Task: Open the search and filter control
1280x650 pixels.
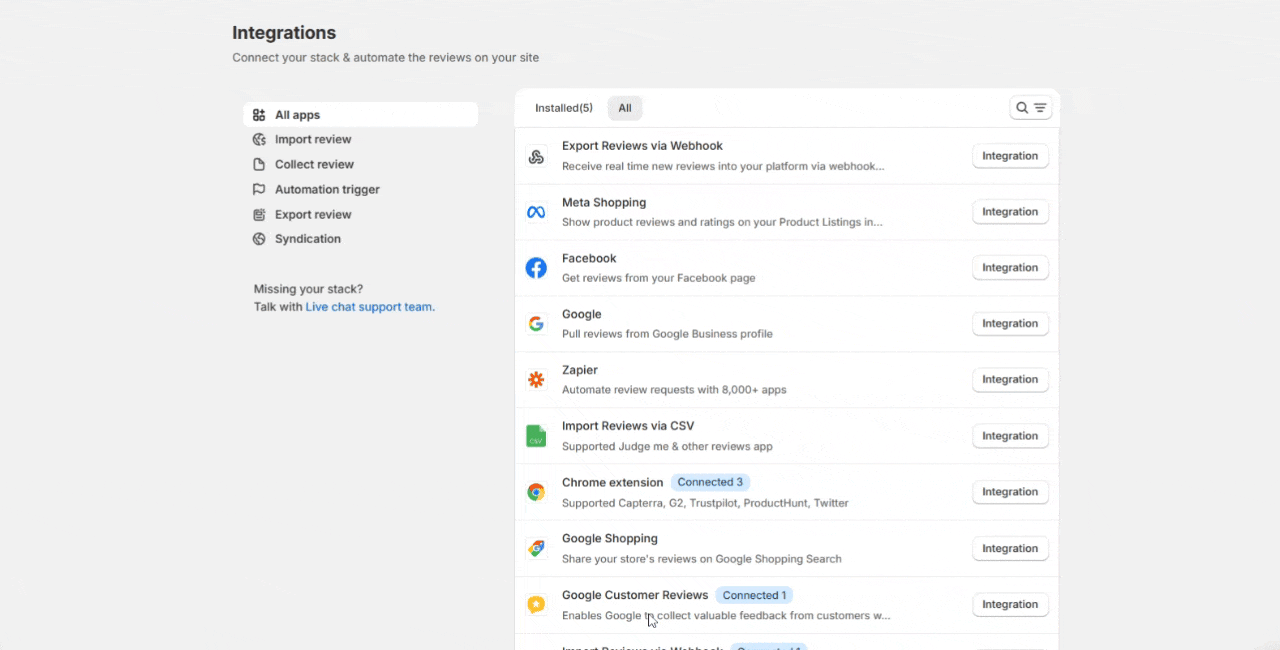Action: (1030, 108)
